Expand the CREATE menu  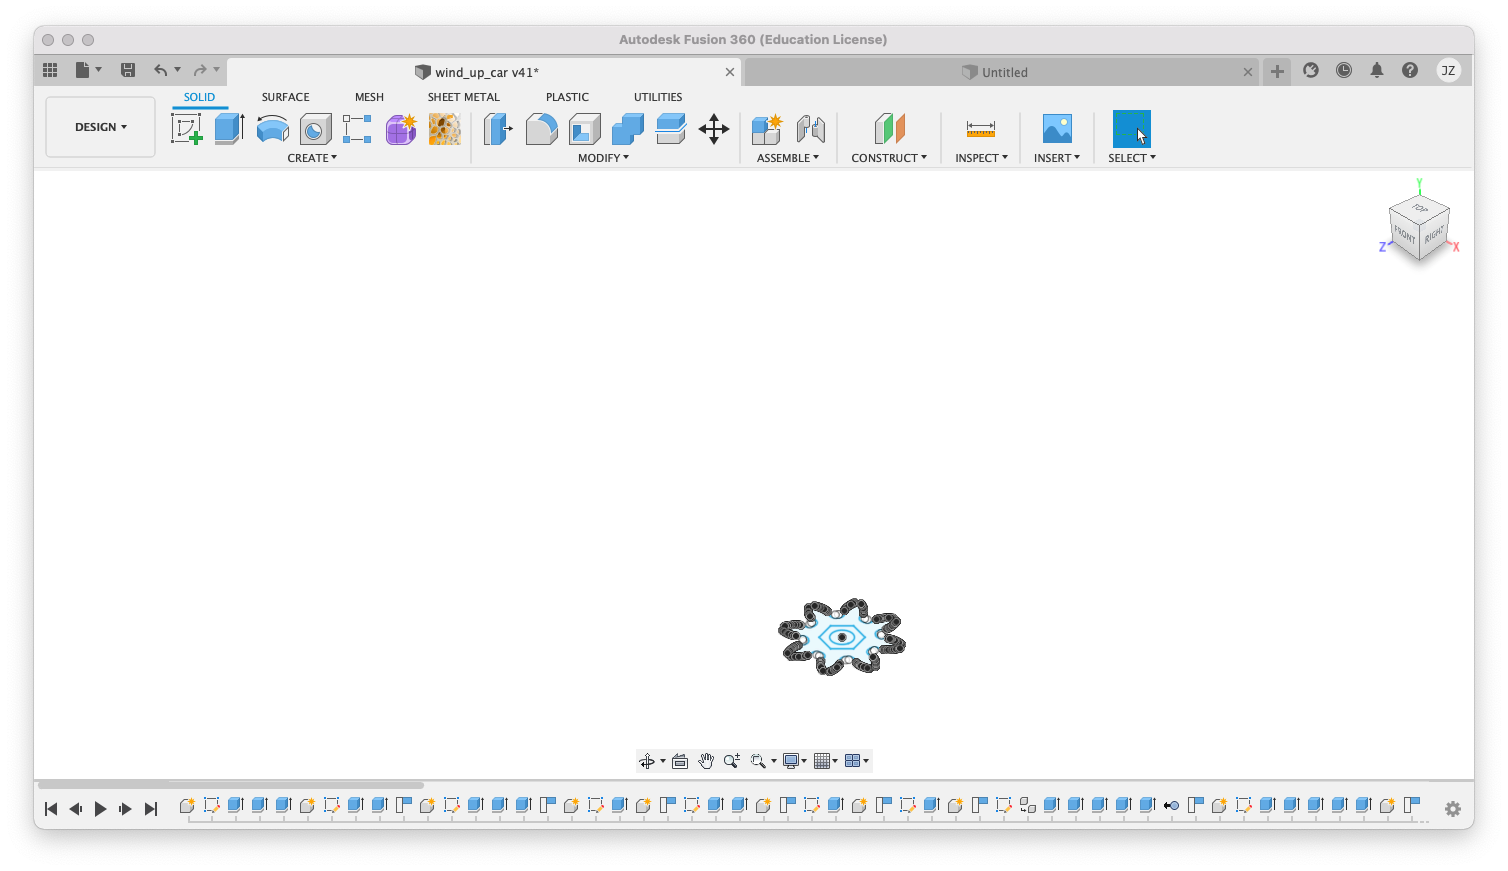[312, 158]
